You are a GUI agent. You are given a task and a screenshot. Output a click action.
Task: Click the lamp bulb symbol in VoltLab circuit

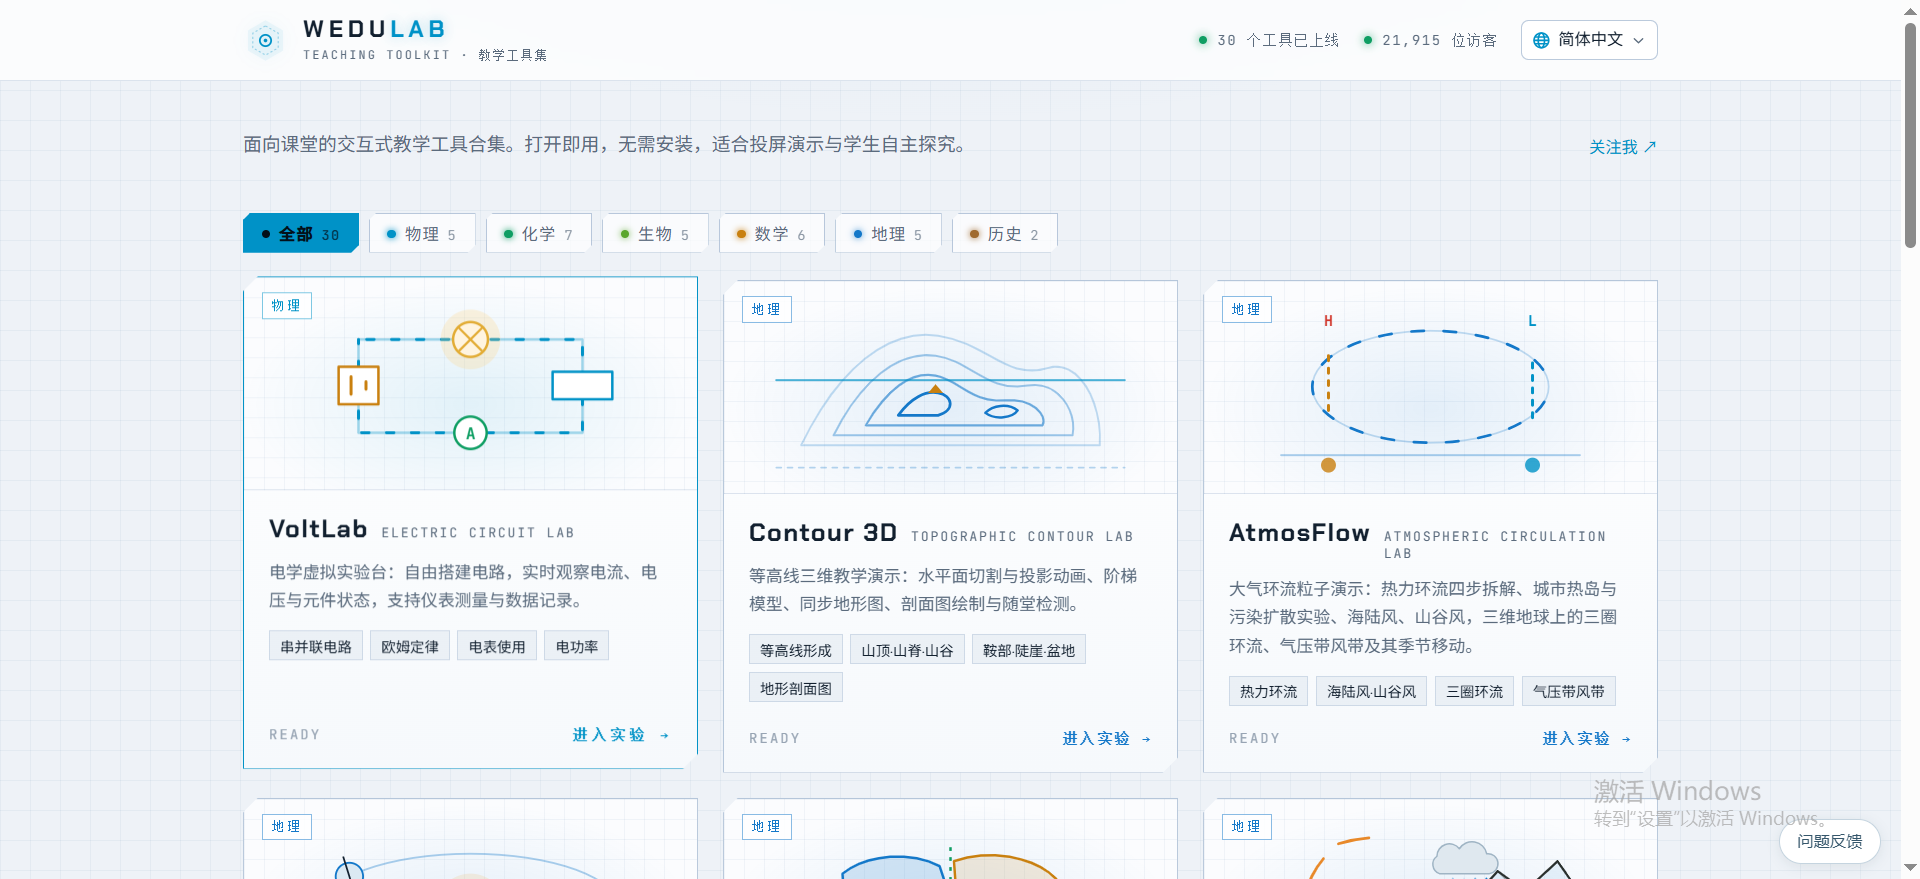point(470,339)
